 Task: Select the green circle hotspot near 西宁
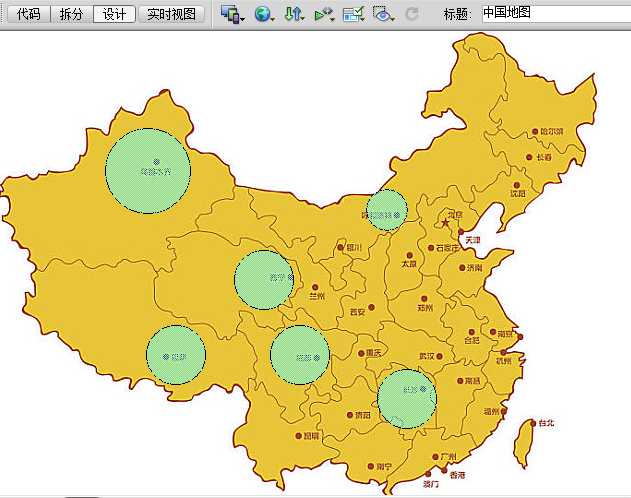pyautogui.click(x=264, y=280)
